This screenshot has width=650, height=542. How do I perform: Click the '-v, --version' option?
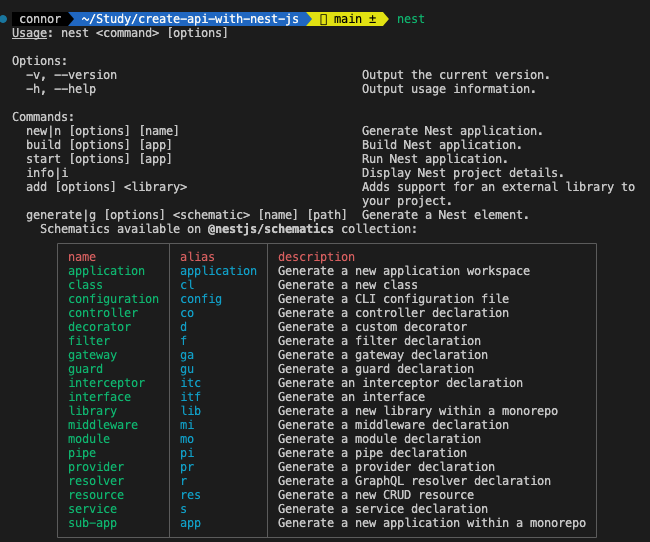pos(71,75)
